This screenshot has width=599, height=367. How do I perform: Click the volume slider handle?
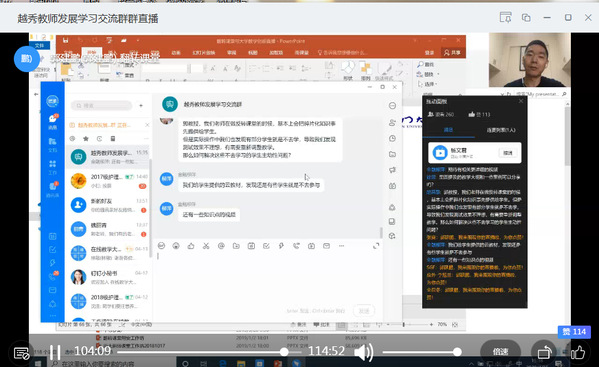pyautogui.click(x=457, y=352)
